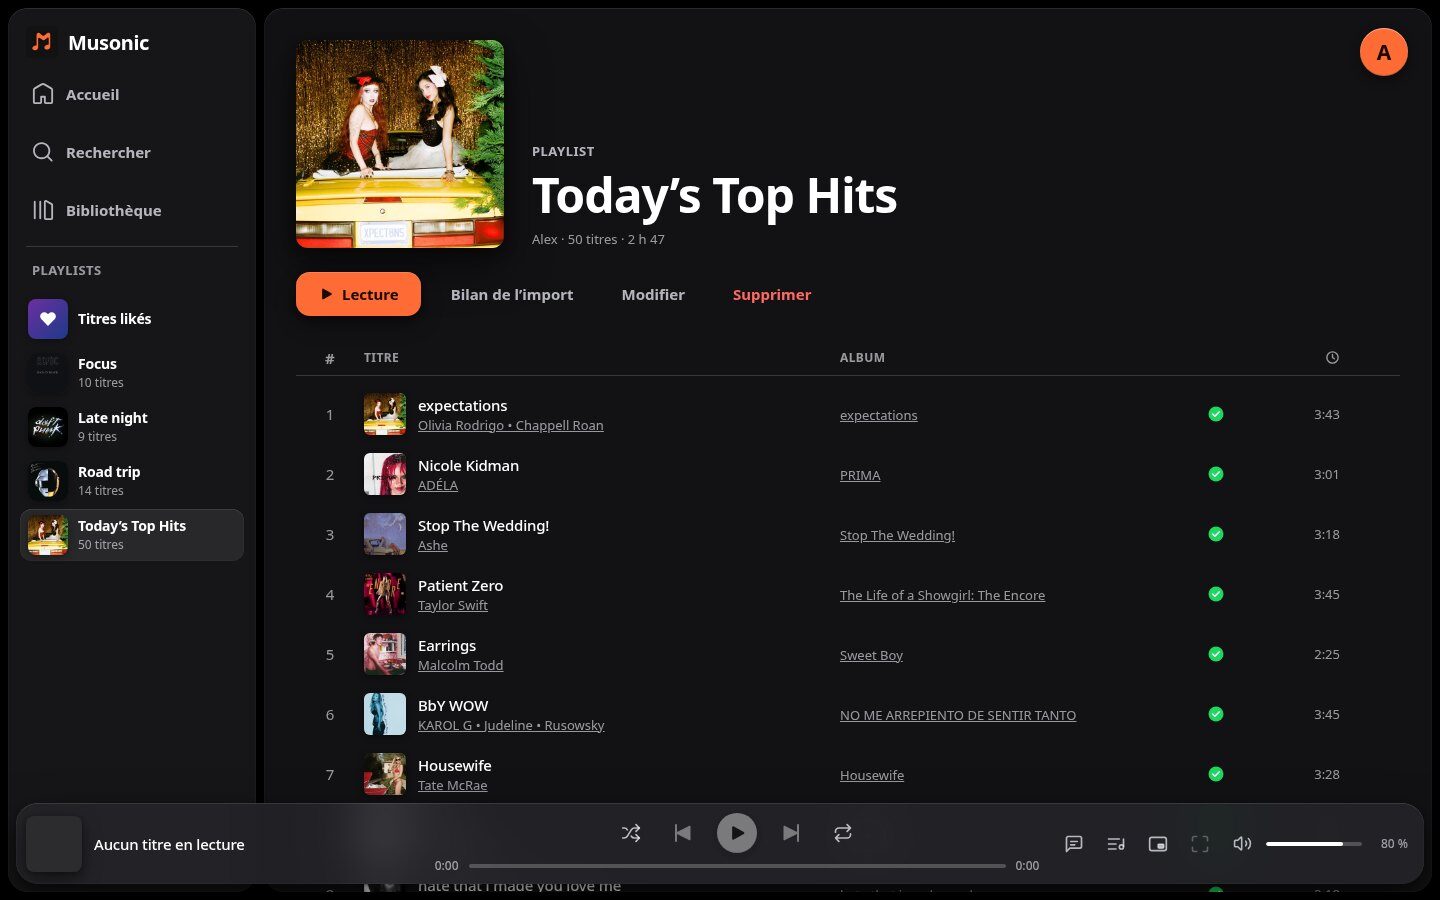Skip to the next track

point(791,833)
